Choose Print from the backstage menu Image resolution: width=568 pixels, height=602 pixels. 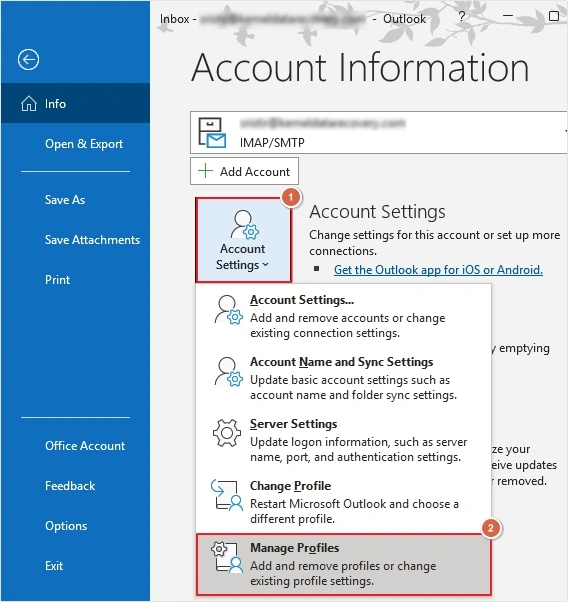(x=75, y=280)
